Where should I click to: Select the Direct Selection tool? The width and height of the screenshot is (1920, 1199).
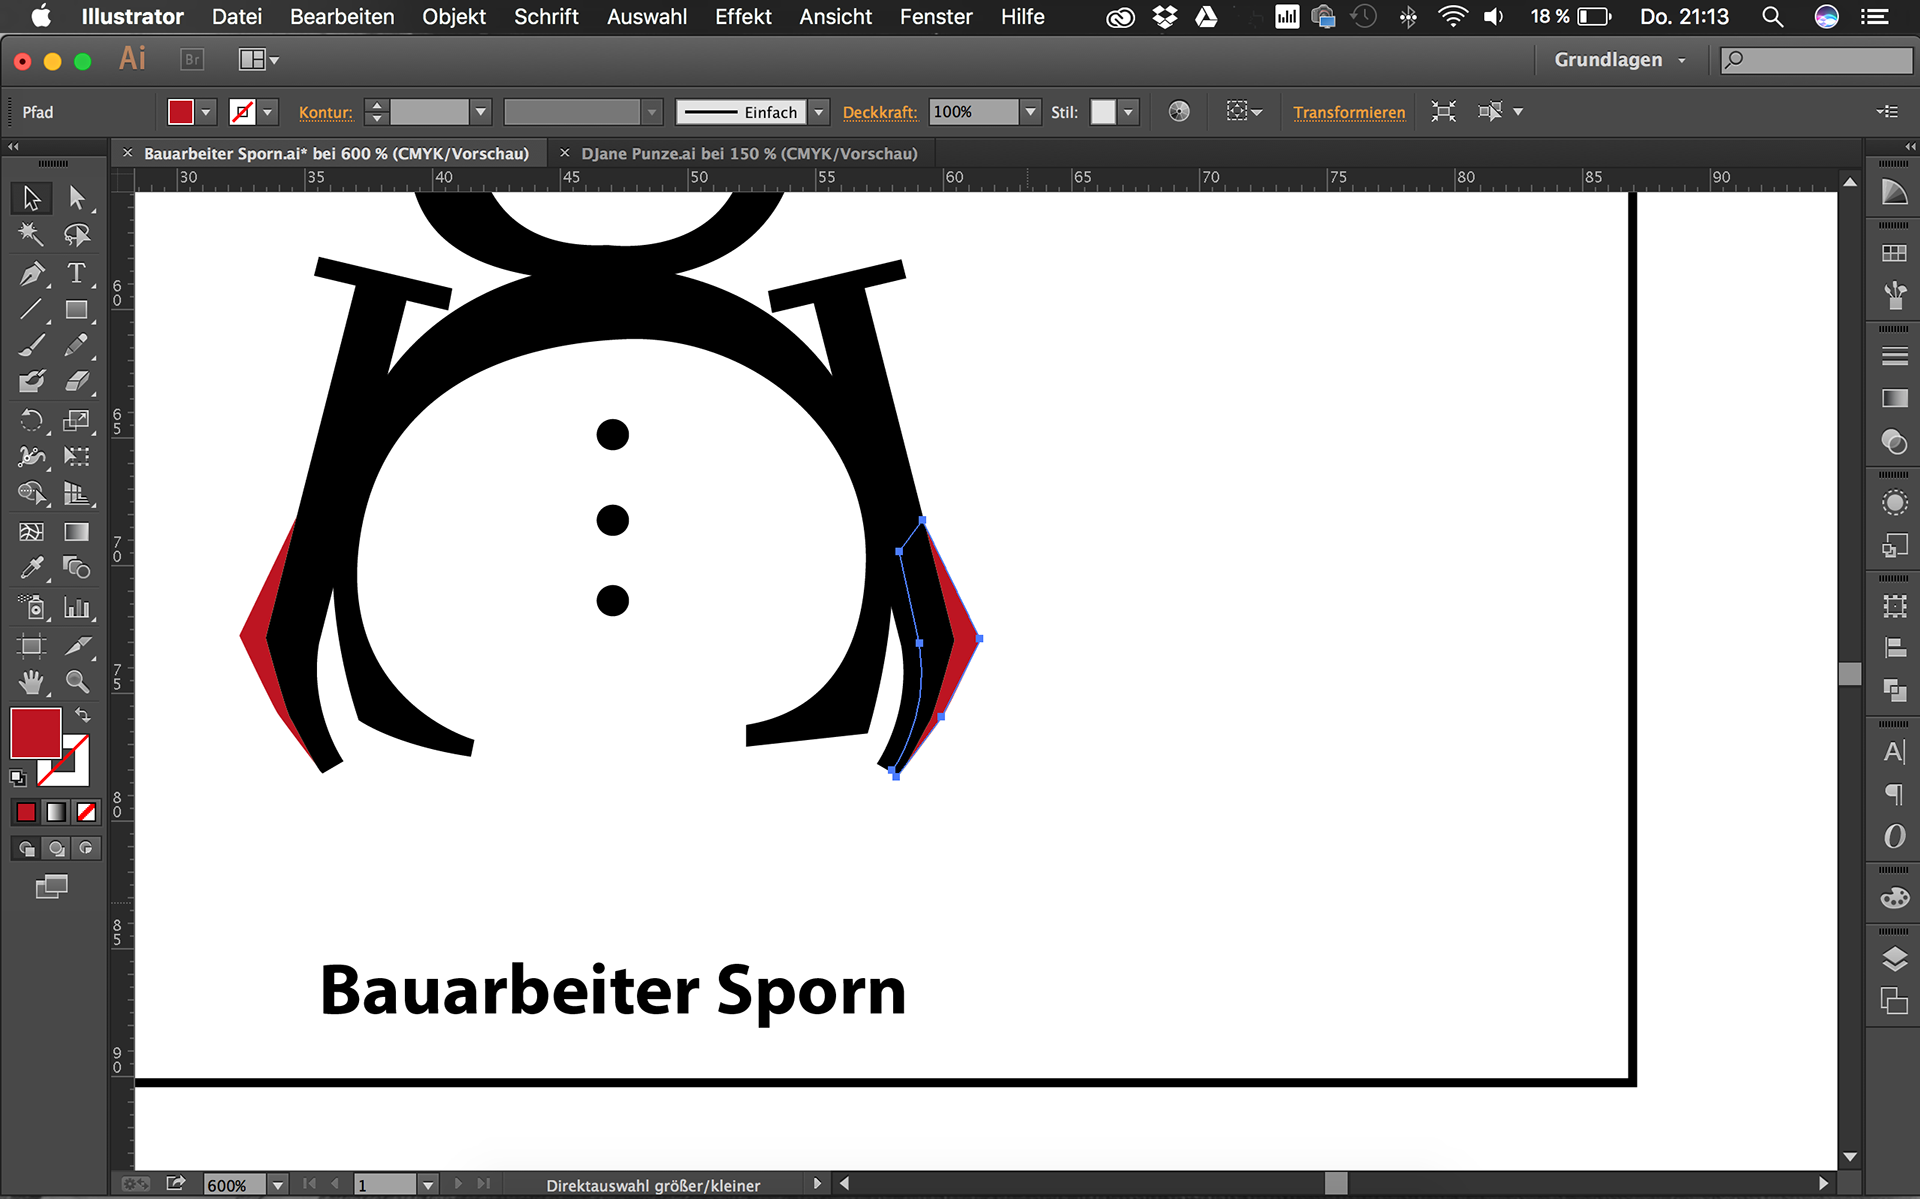77,198
